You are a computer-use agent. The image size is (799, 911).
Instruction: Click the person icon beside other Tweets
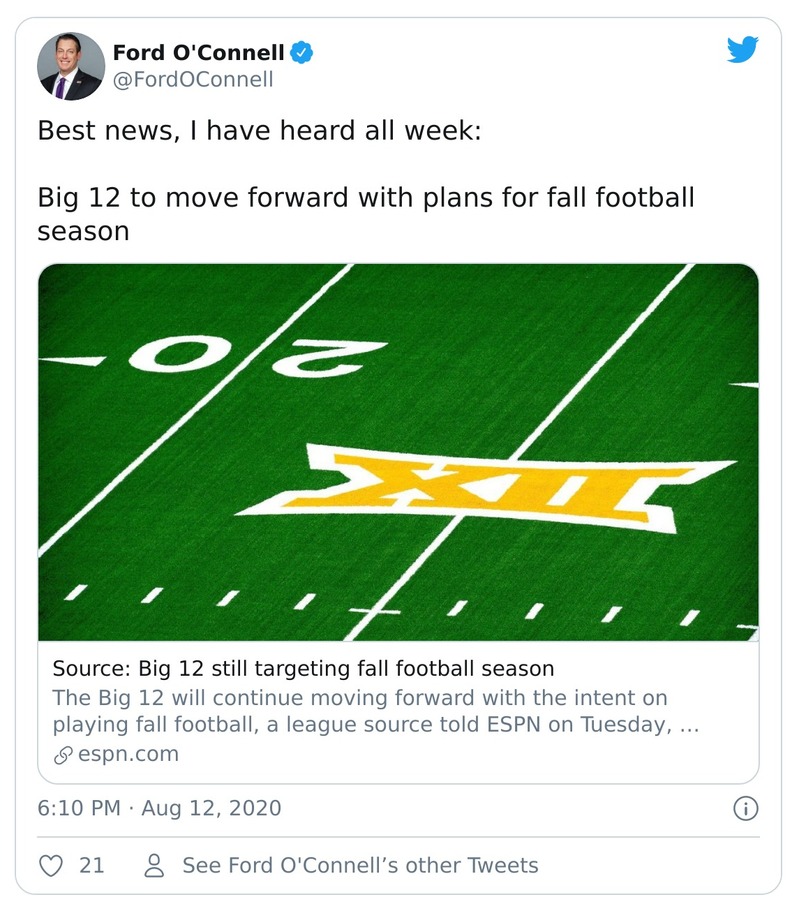pos(154,865)
